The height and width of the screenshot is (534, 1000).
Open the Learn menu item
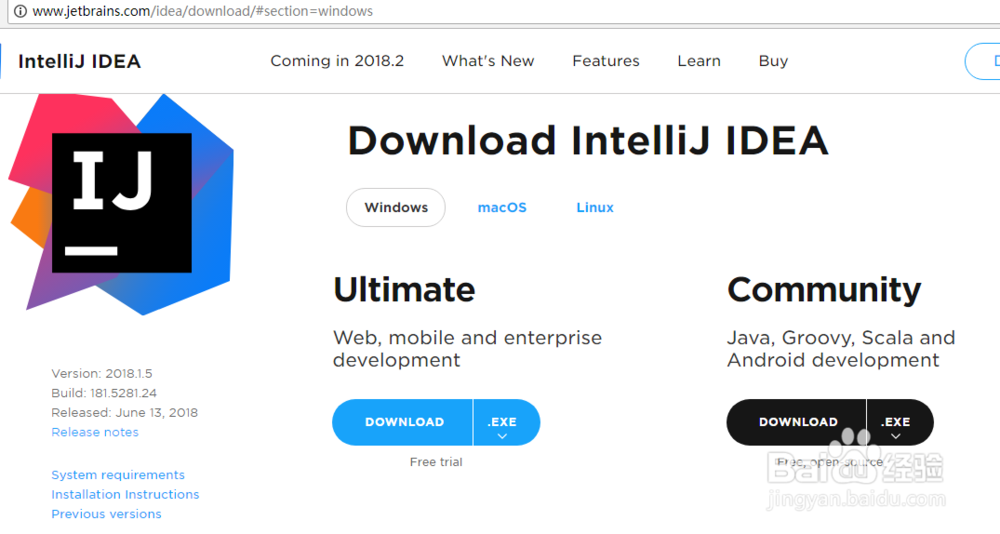click(699, 61)
